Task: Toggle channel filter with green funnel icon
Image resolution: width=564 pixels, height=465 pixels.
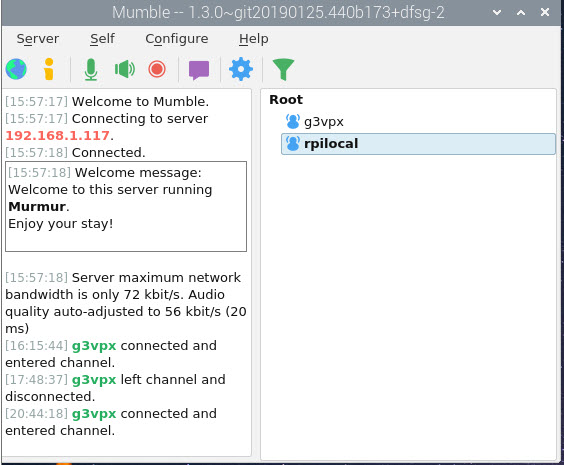Action: click(283, 69)
